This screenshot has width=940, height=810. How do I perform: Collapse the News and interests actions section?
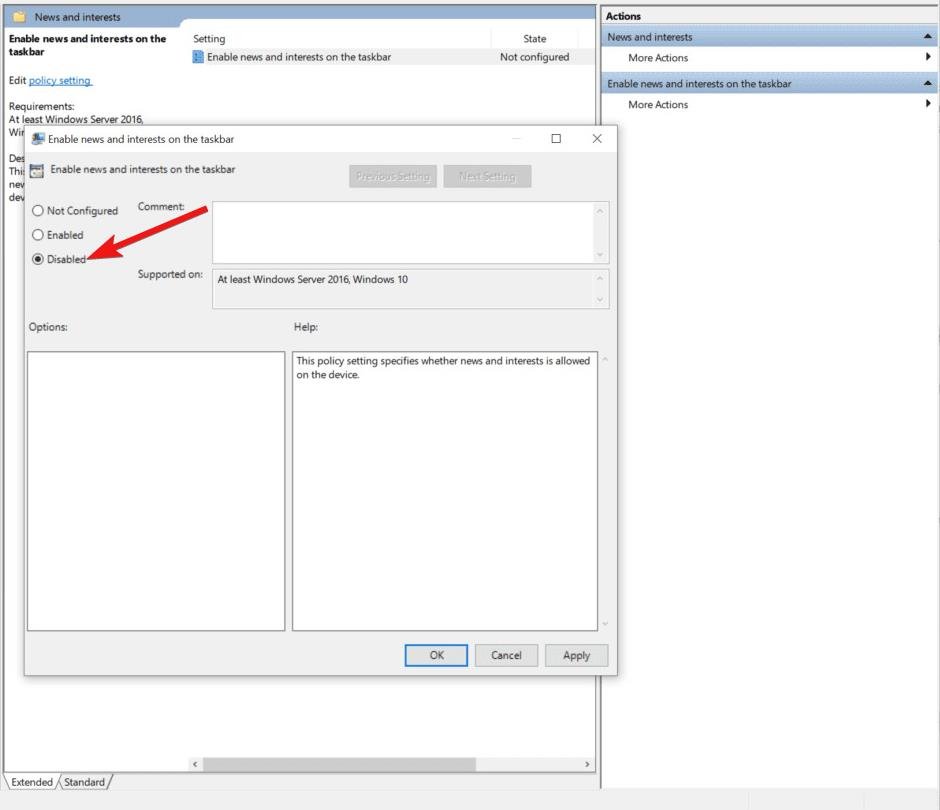(x=927, y=37)
